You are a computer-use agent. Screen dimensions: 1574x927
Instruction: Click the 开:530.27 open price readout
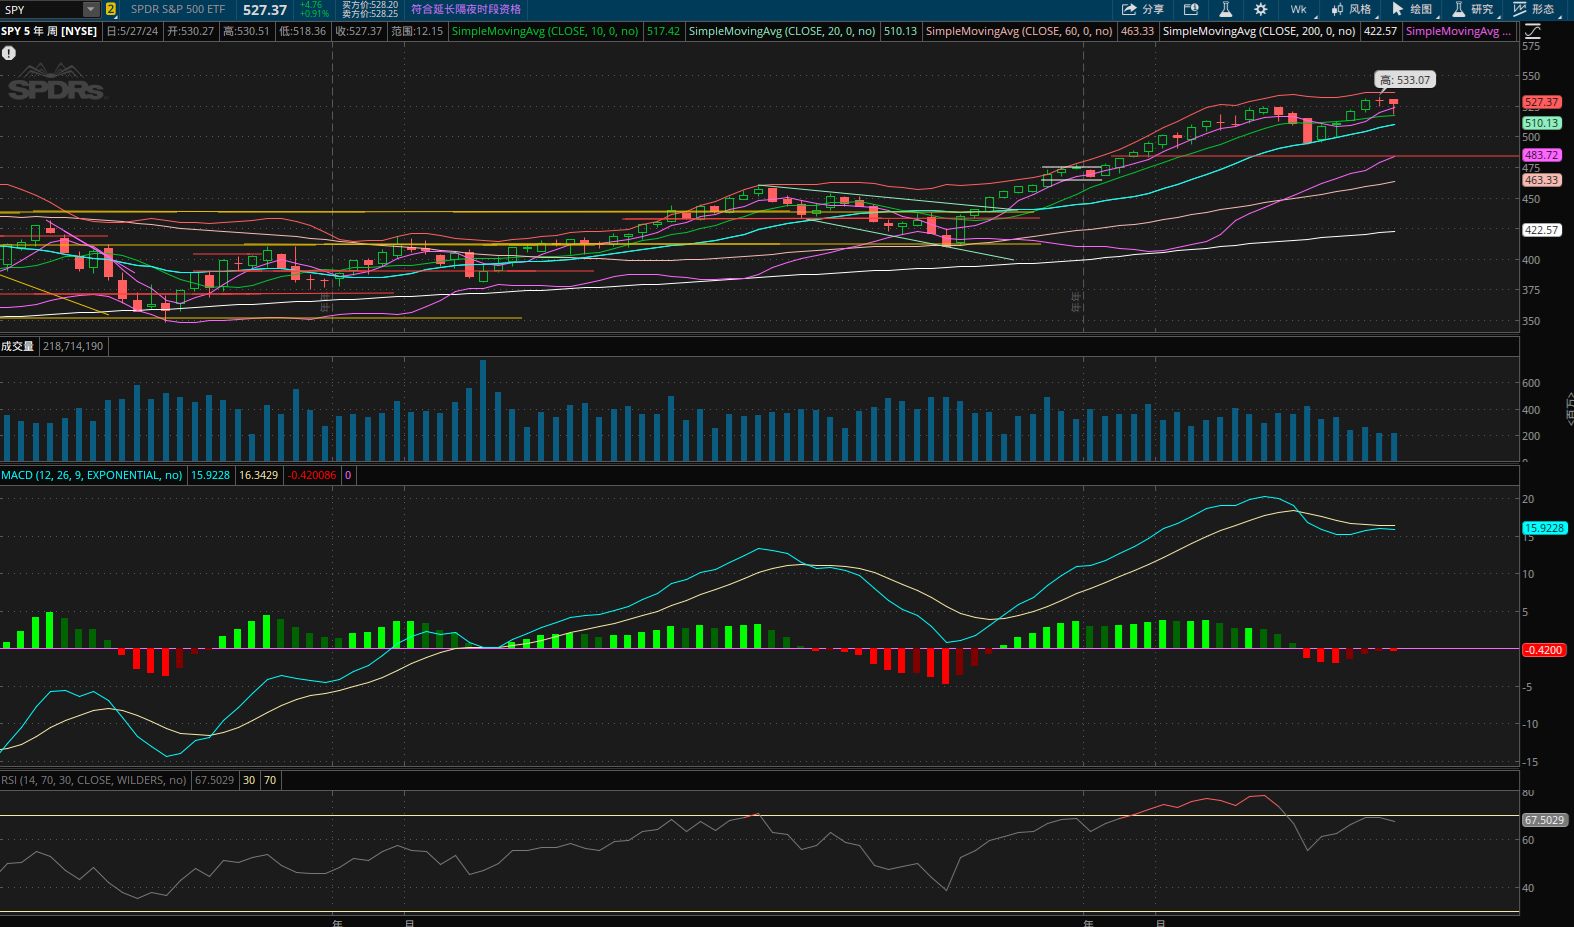click(190, 31)
